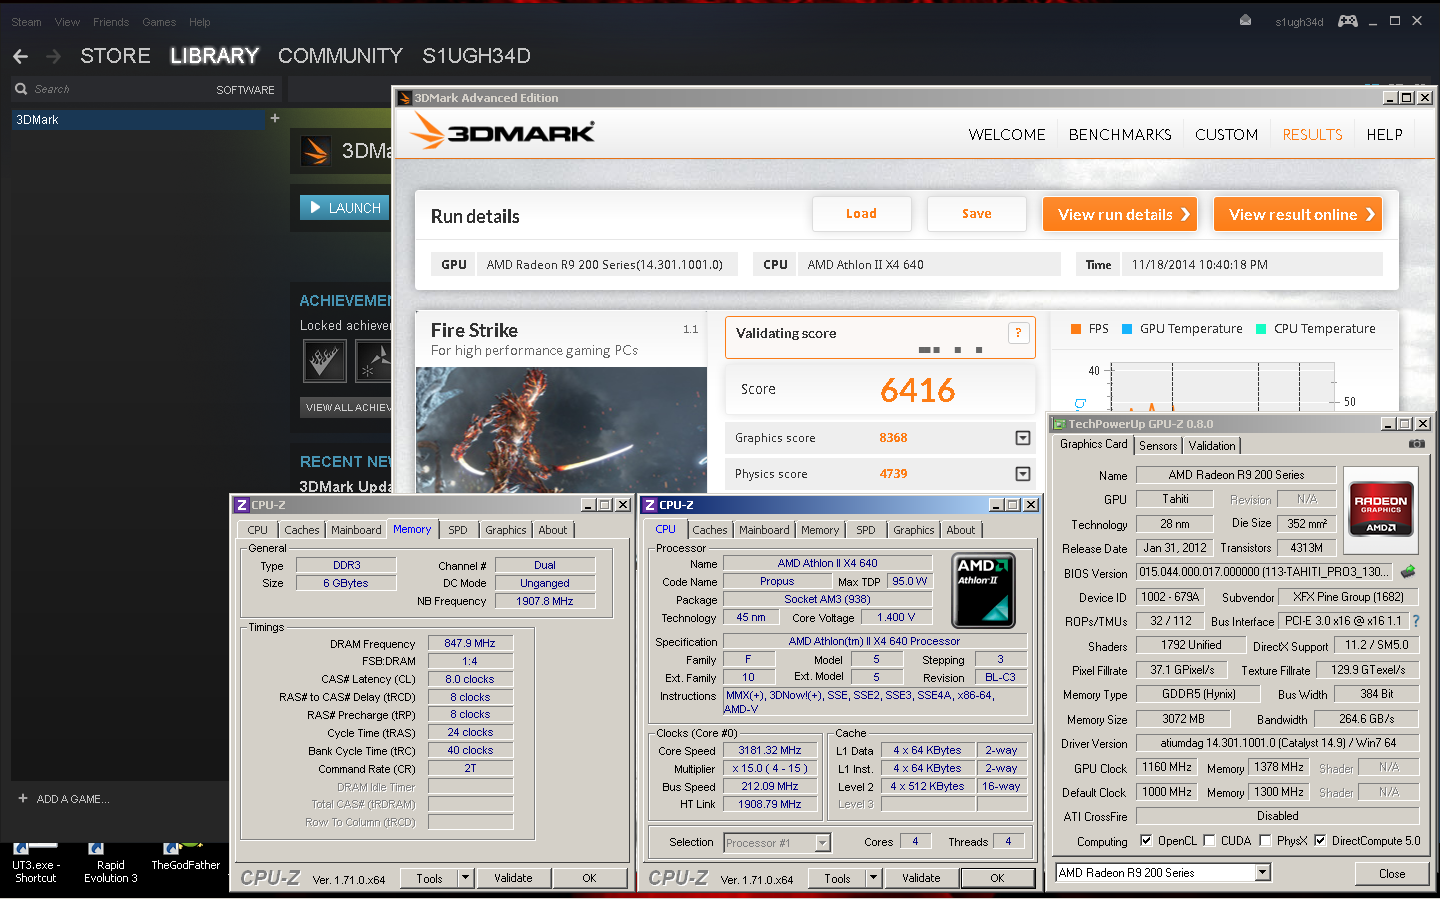Click Save button in Run details
The image size is (1440, 900).
point(977,214)
